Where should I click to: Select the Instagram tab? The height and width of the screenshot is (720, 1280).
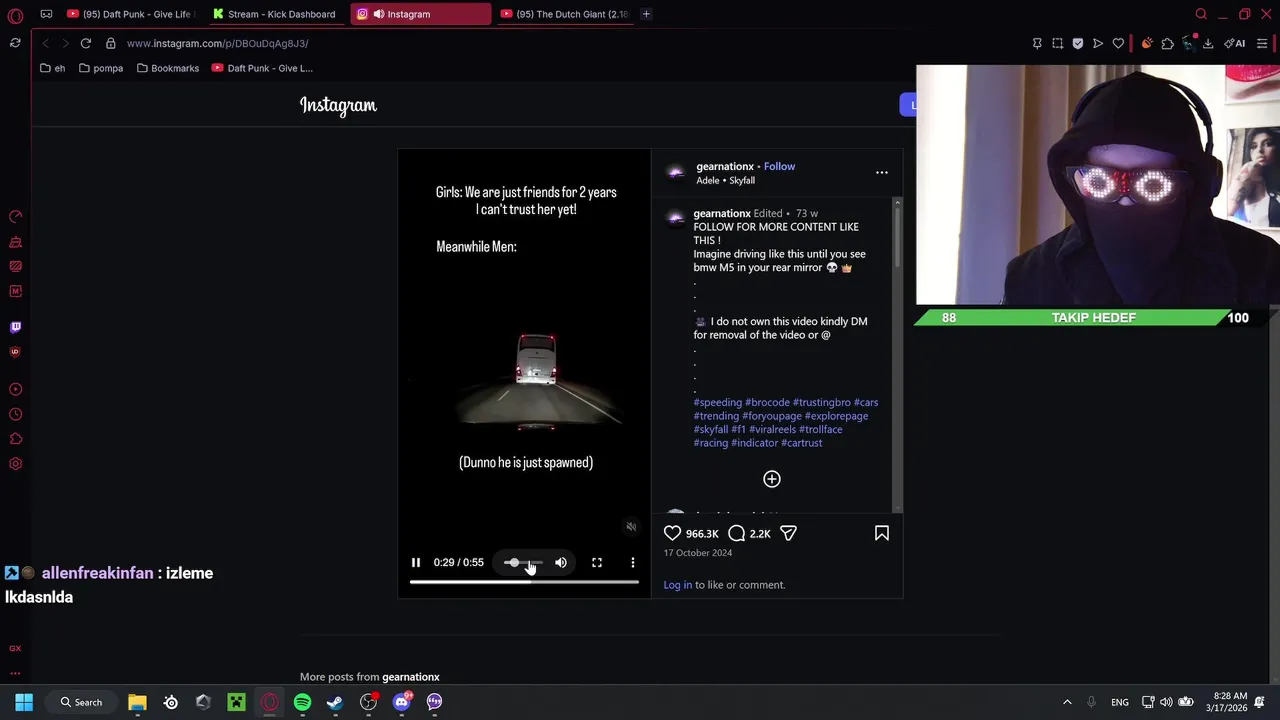pos(420,14)
